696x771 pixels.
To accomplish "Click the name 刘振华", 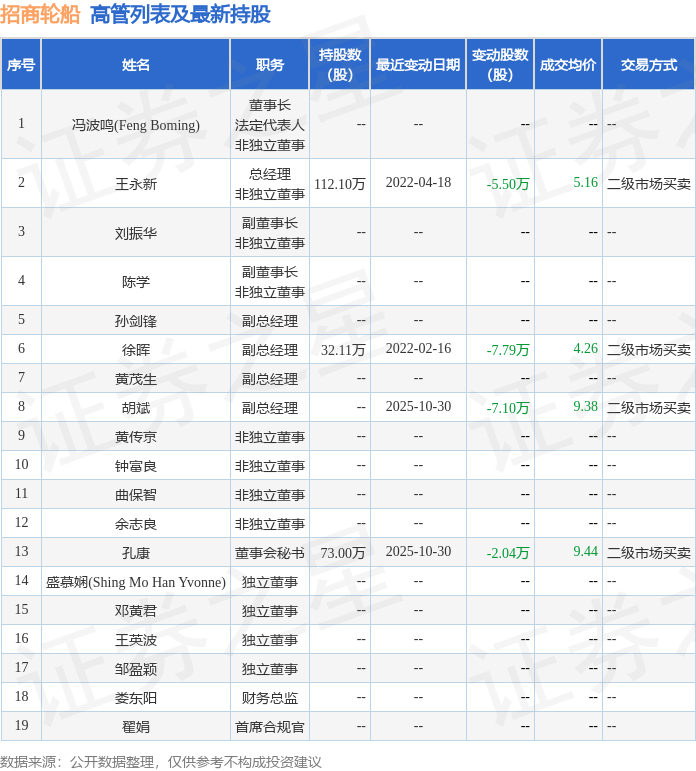I will point(136,233).
